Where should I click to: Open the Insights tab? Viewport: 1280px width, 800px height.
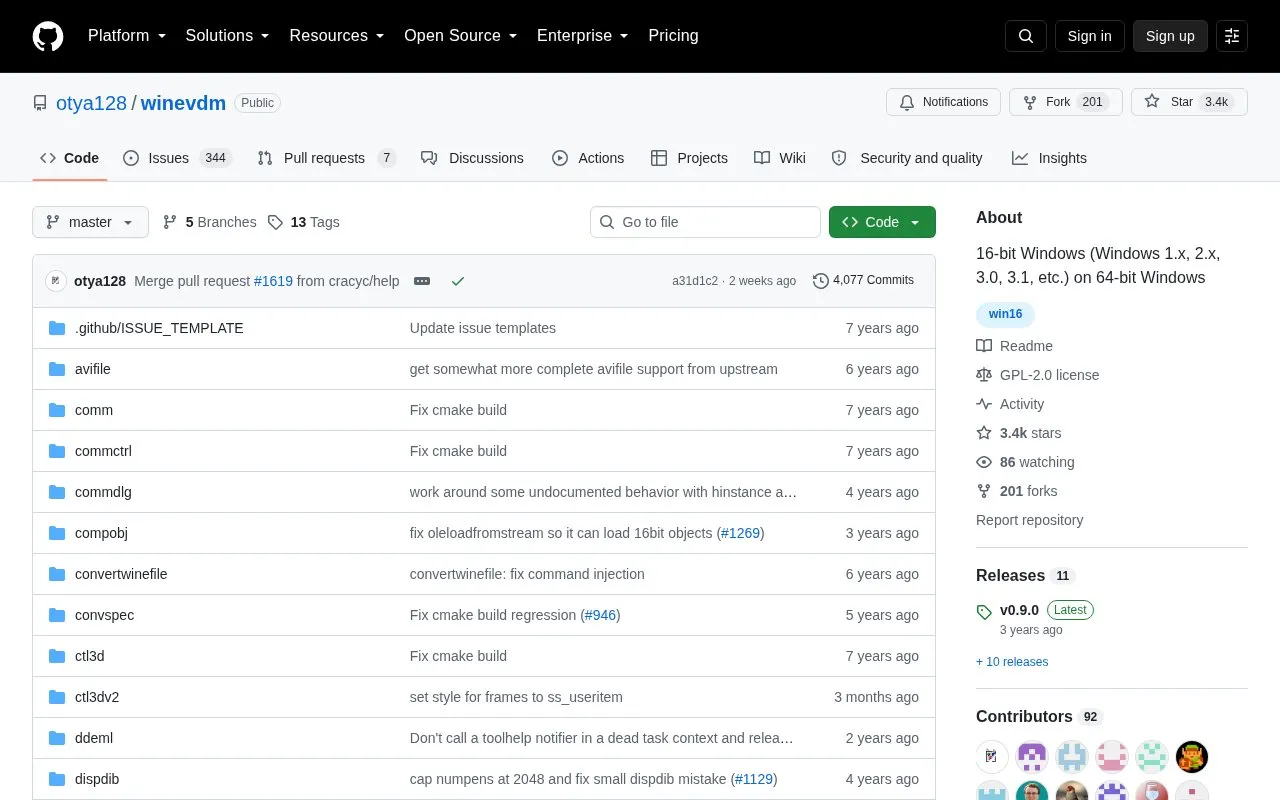(1049, 158)
